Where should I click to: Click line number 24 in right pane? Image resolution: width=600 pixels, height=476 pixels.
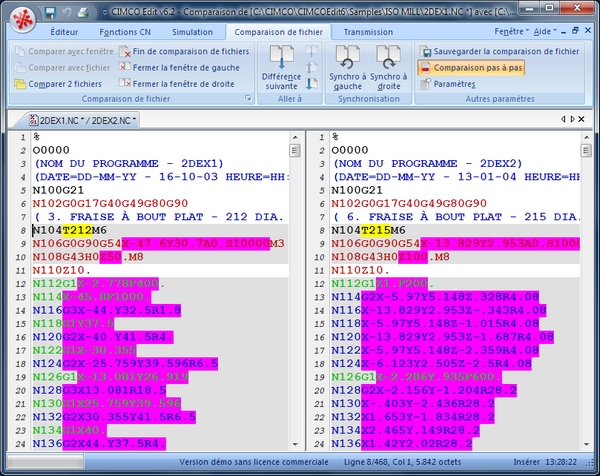(x=320, y=444)
